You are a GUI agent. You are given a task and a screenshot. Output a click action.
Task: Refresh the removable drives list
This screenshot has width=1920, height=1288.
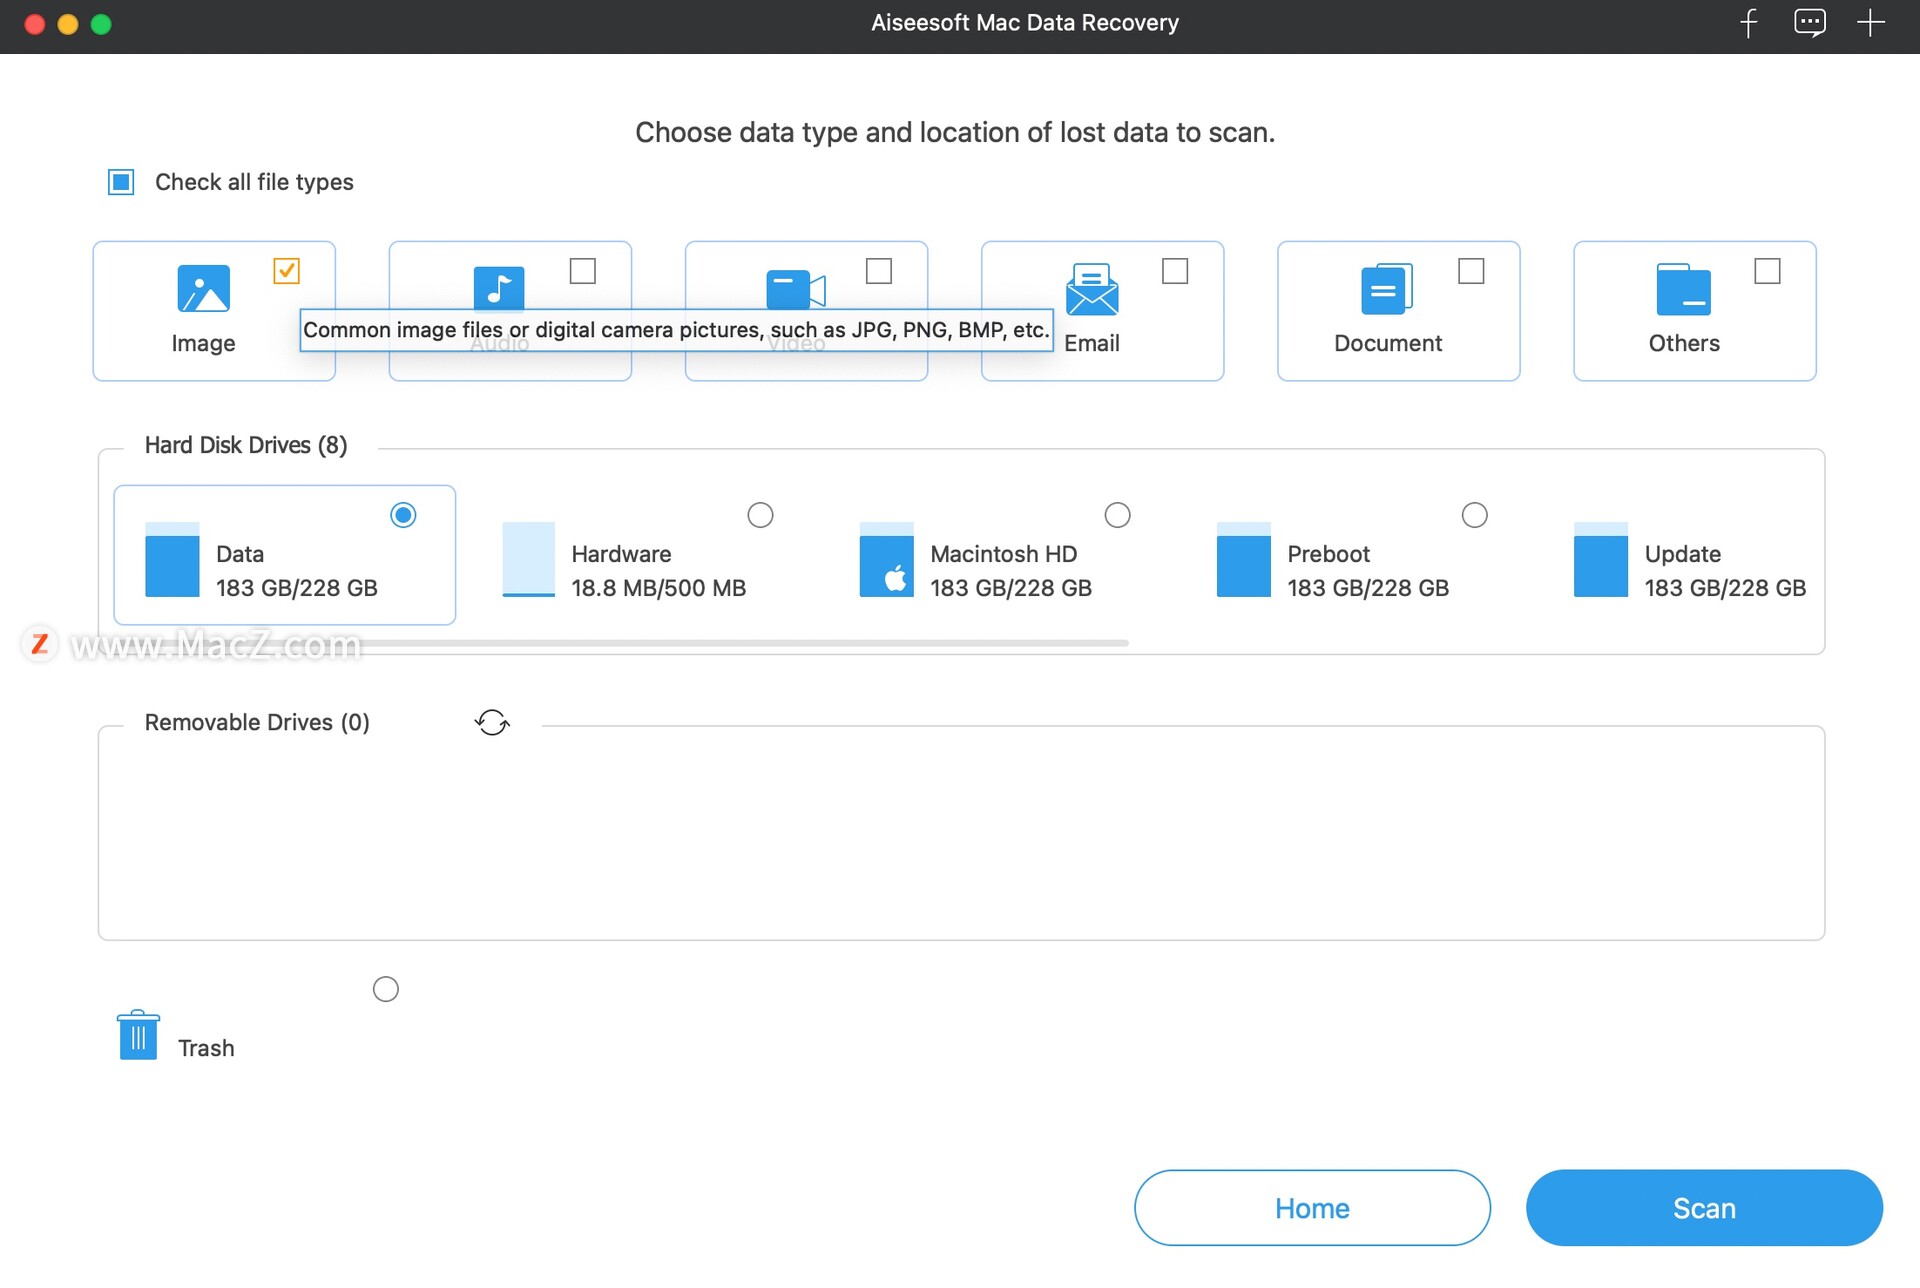(x=492, y=722)
